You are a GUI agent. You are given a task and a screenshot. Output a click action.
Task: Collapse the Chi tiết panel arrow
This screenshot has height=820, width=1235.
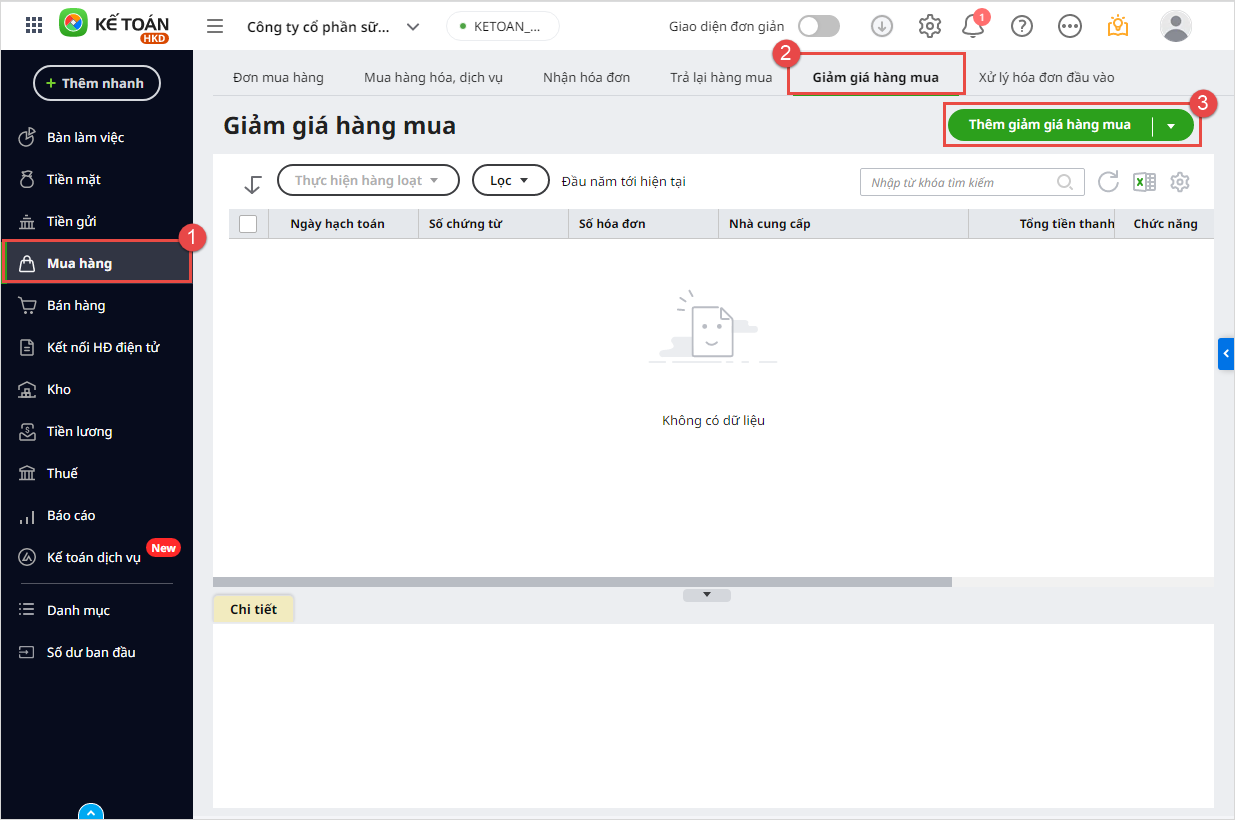pos(706,595)
